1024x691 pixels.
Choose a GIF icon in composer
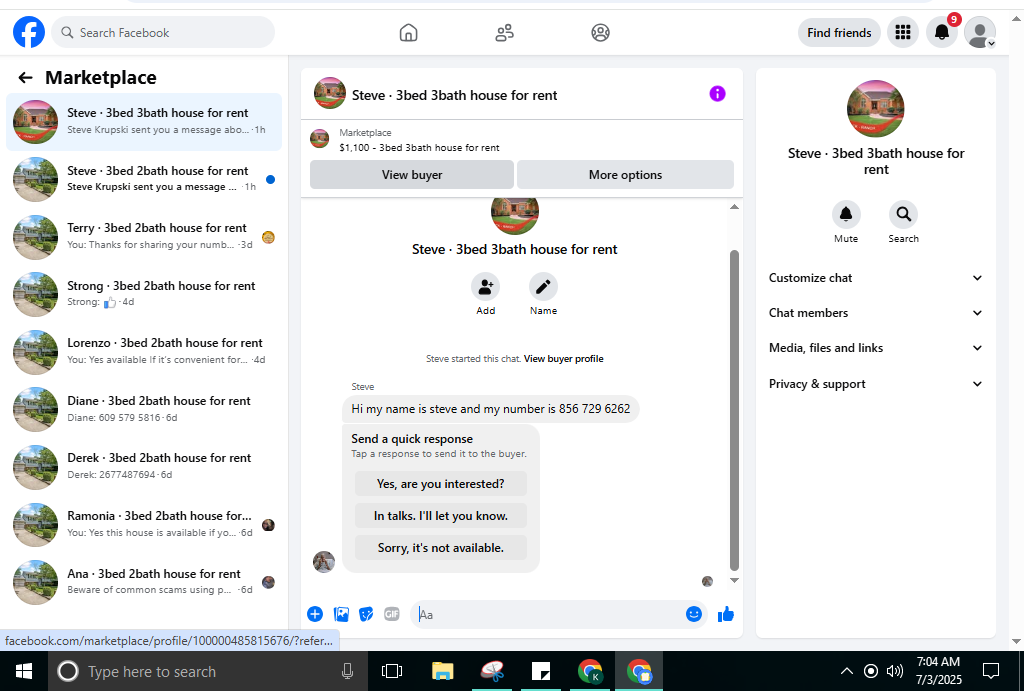391,614
